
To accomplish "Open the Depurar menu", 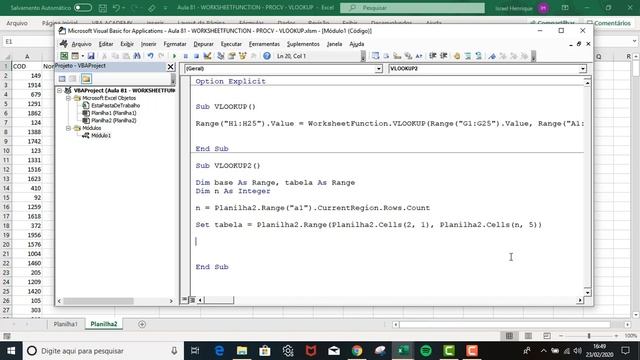I will pyautogui.click(x=203, y=44).
